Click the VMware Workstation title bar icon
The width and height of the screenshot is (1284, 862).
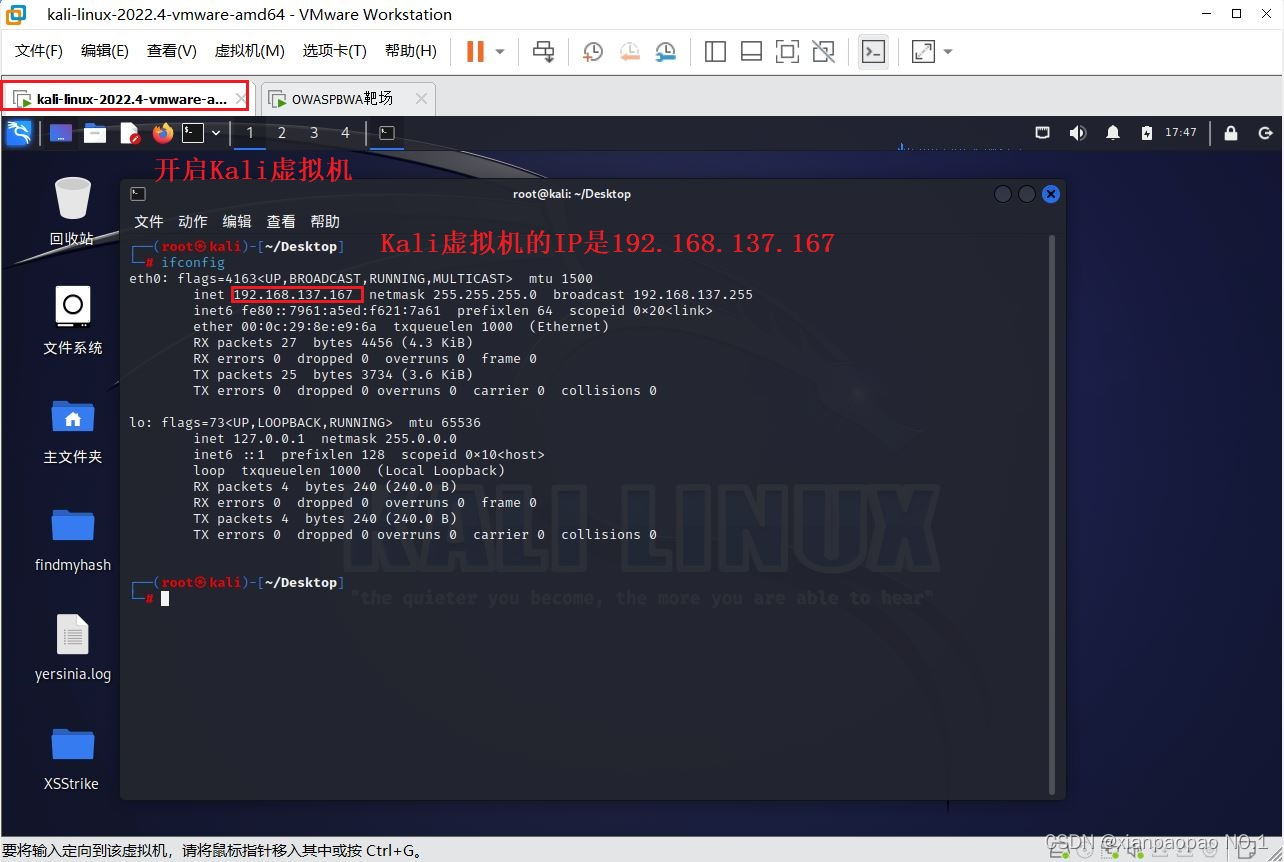(16, 14)
